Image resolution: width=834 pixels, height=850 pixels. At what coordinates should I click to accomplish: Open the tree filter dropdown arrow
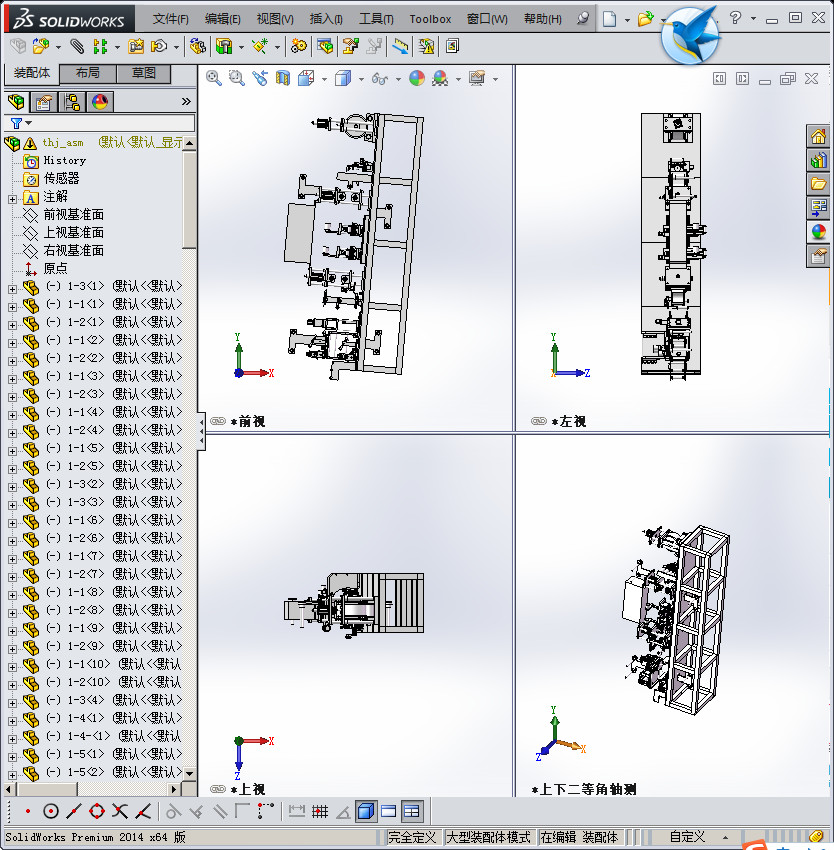pyautogui.click(x=29, y=124)
